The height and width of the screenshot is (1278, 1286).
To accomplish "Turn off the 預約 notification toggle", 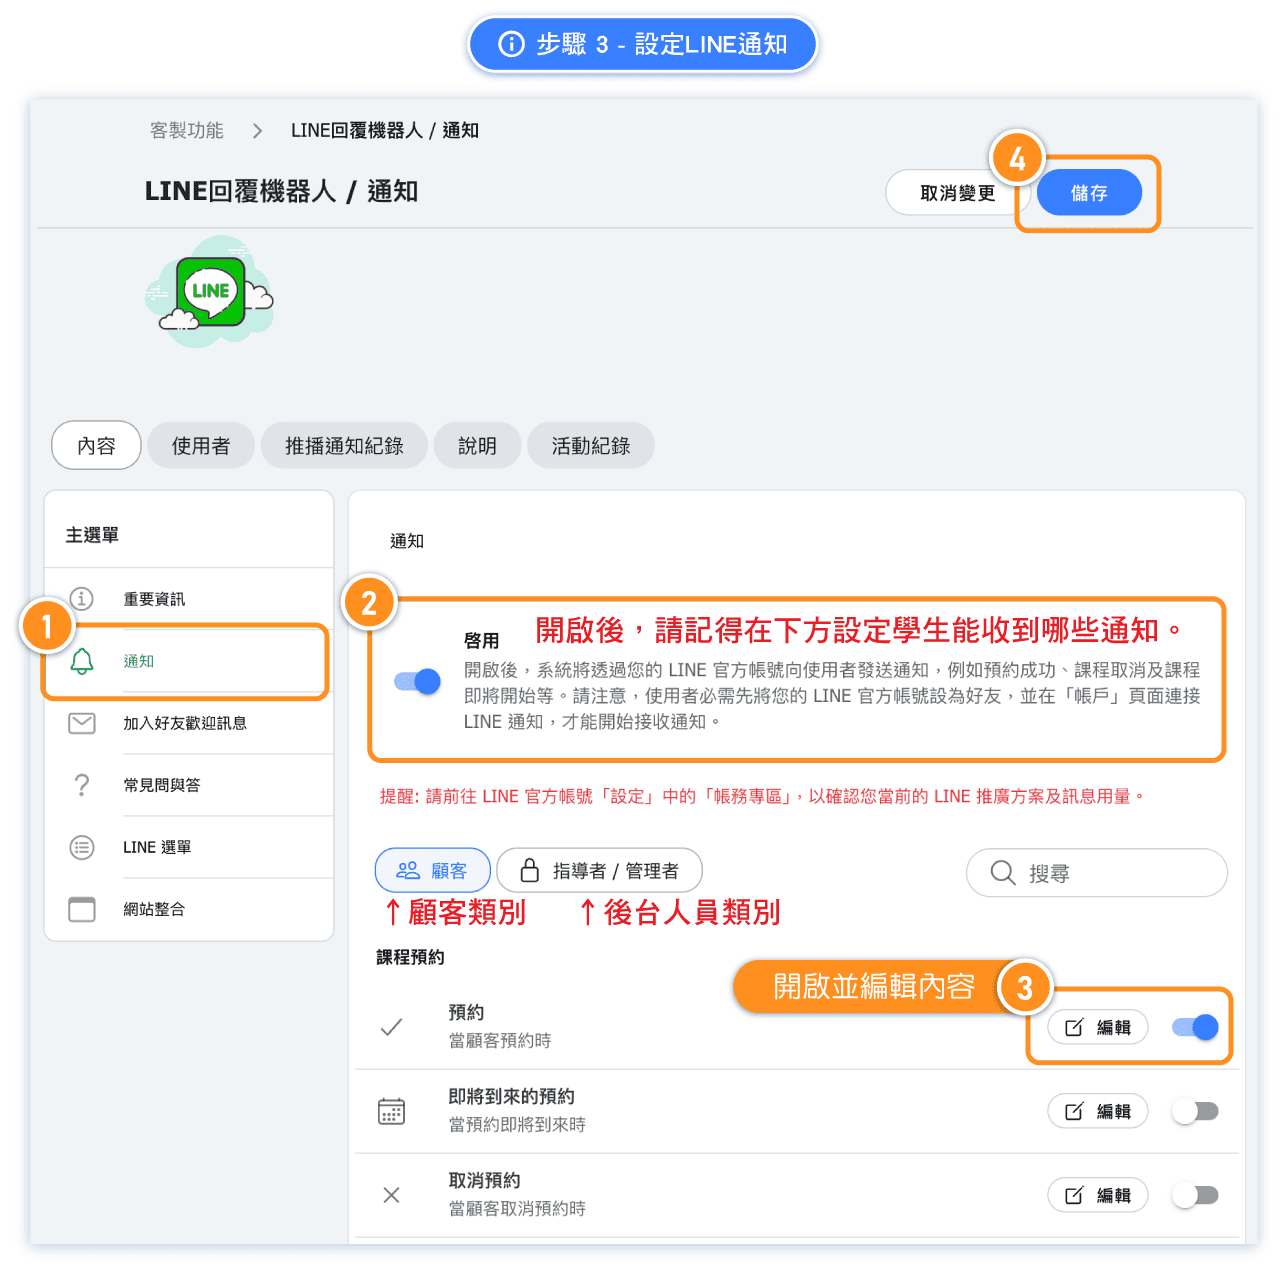I will point(1195,1027).
